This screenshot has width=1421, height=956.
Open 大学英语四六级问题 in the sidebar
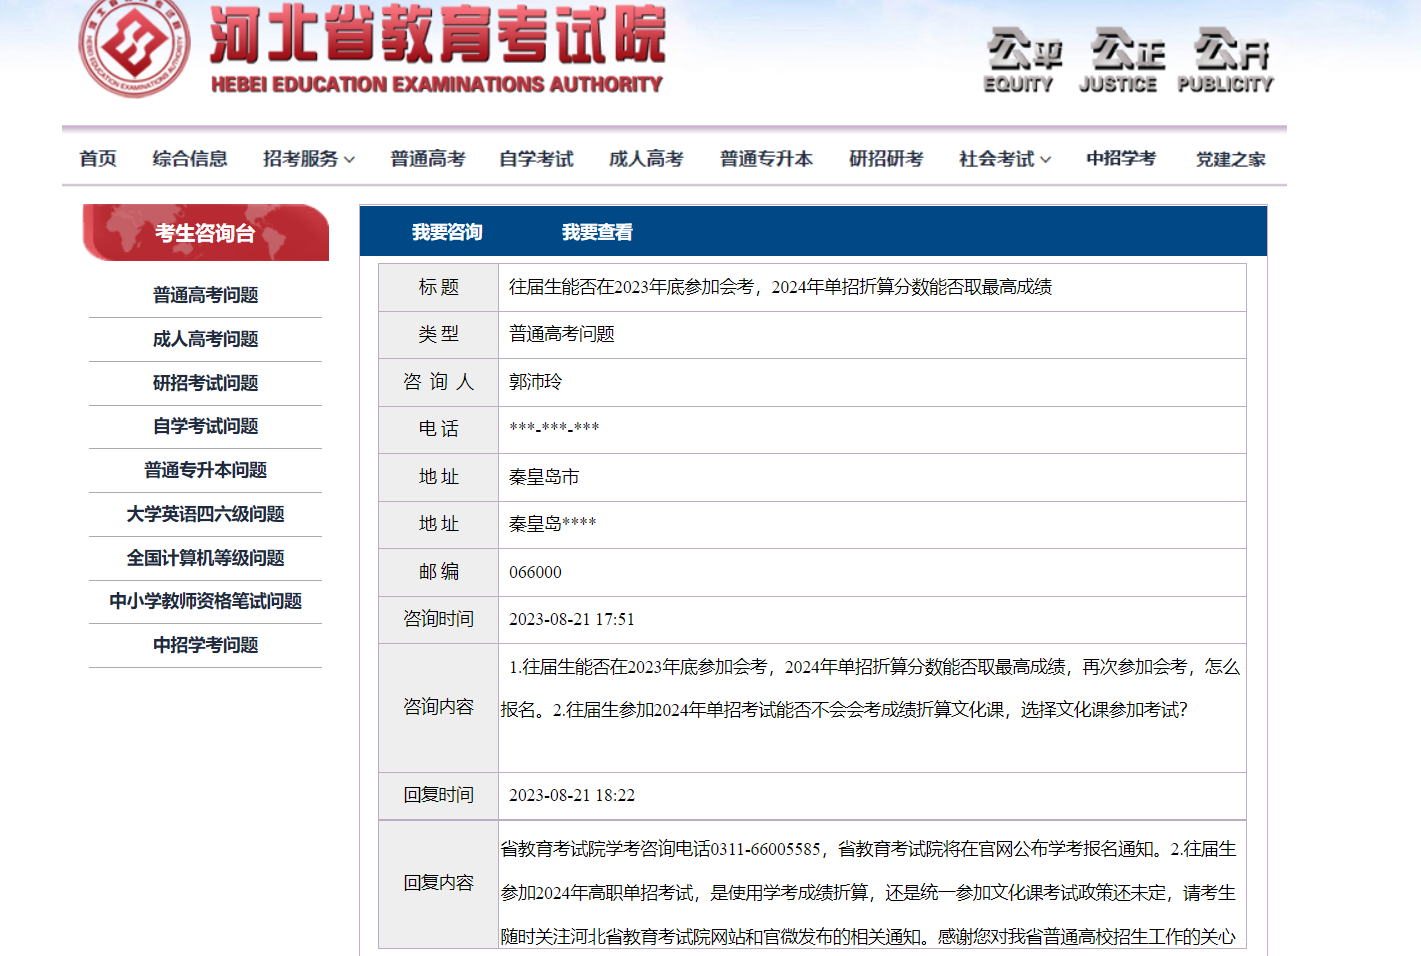[205, 514]
